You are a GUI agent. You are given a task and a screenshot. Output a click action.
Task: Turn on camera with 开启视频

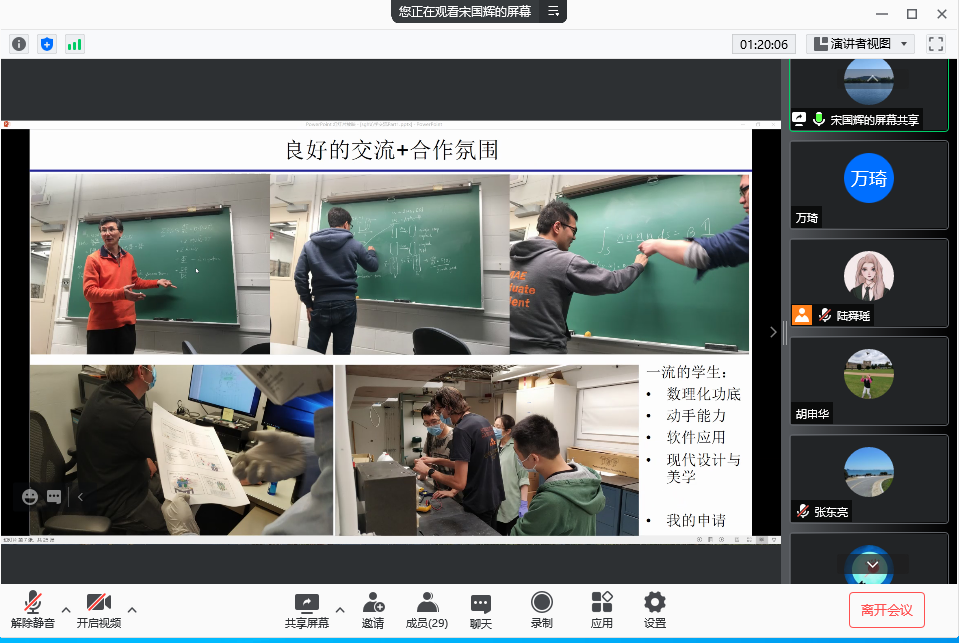(x=98, y=609)
